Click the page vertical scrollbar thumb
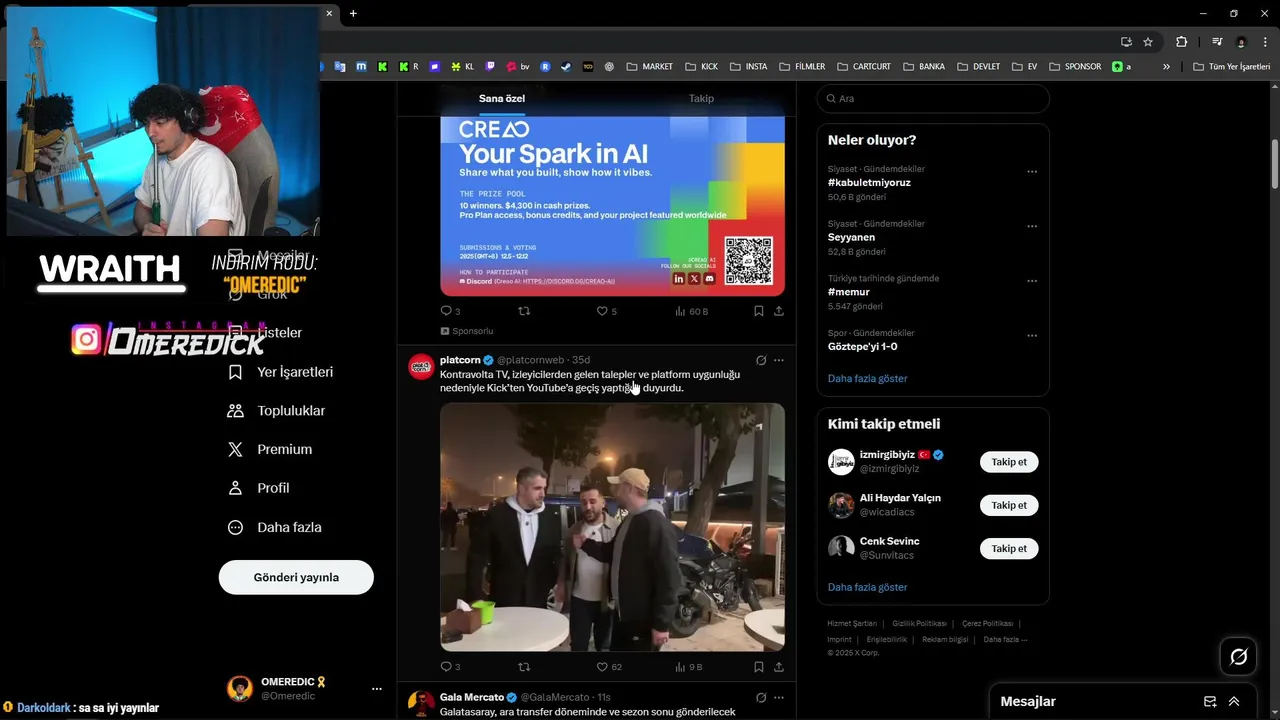 pos(1275,164)
